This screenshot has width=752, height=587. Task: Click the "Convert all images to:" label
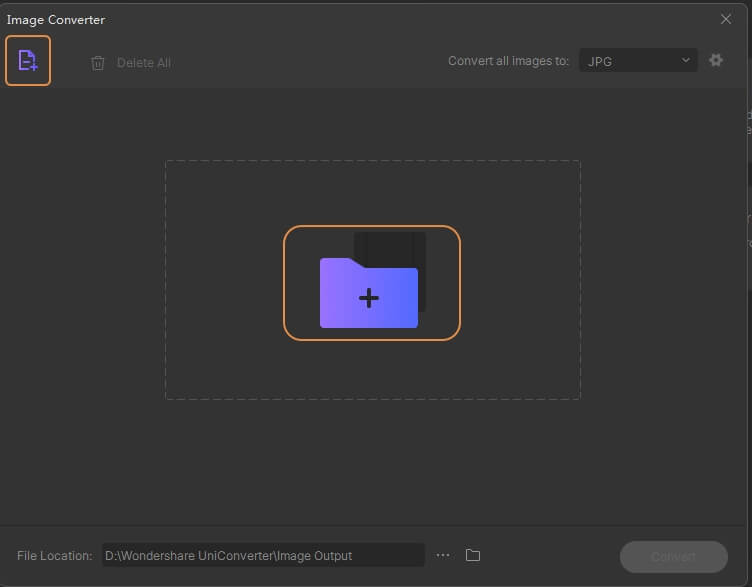coord(508,61)
